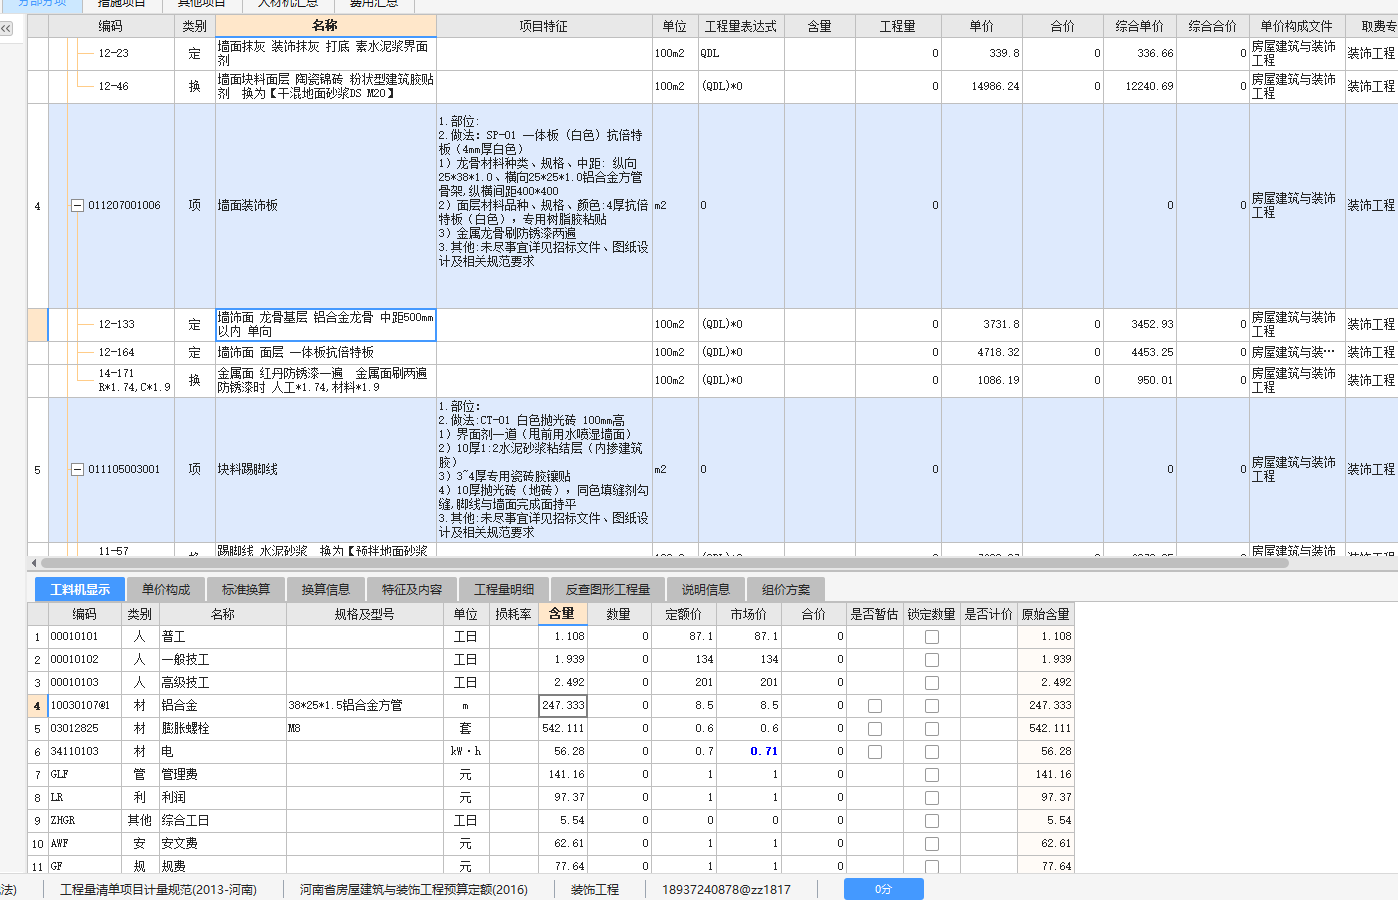This screenshot has width=1398, height=900.
Task: Click 工程量清单项目计量规范(2013-河南) in status bar
Action: click(x=158, y=889)
